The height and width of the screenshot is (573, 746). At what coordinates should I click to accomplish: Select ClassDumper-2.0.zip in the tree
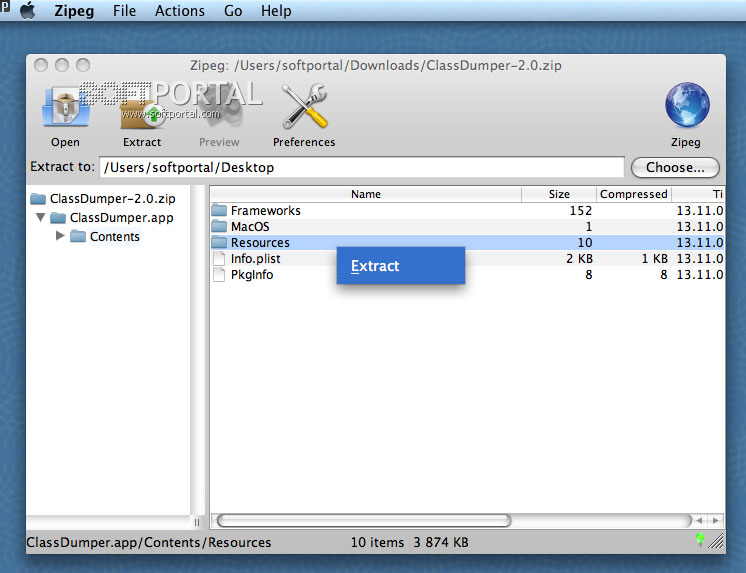coord(113,198)
